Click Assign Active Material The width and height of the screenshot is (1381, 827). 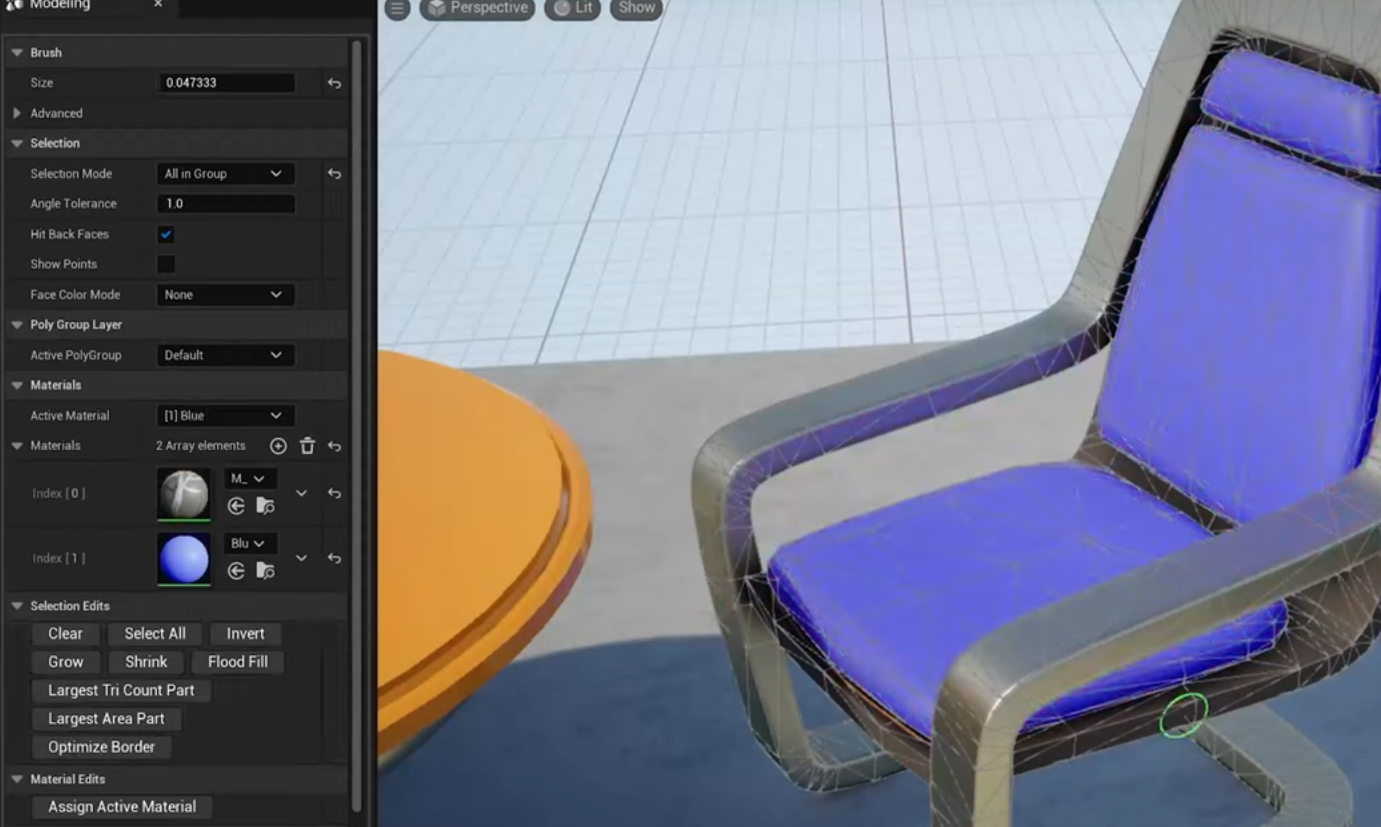[122, 807]
